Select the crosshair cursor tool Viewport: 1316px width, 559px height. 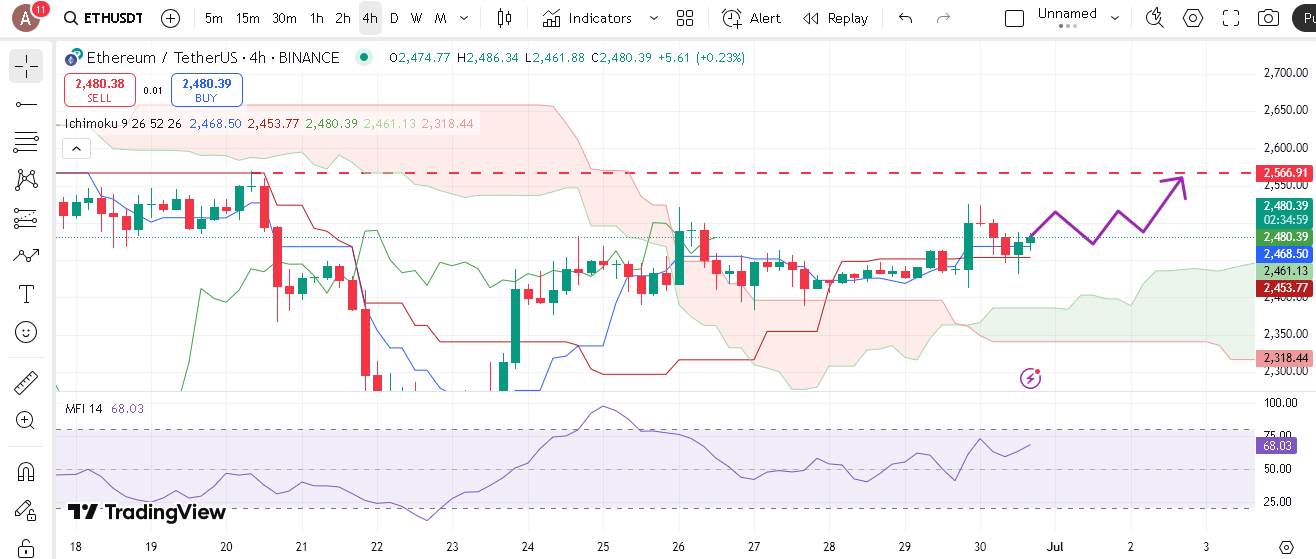(26, 66)
